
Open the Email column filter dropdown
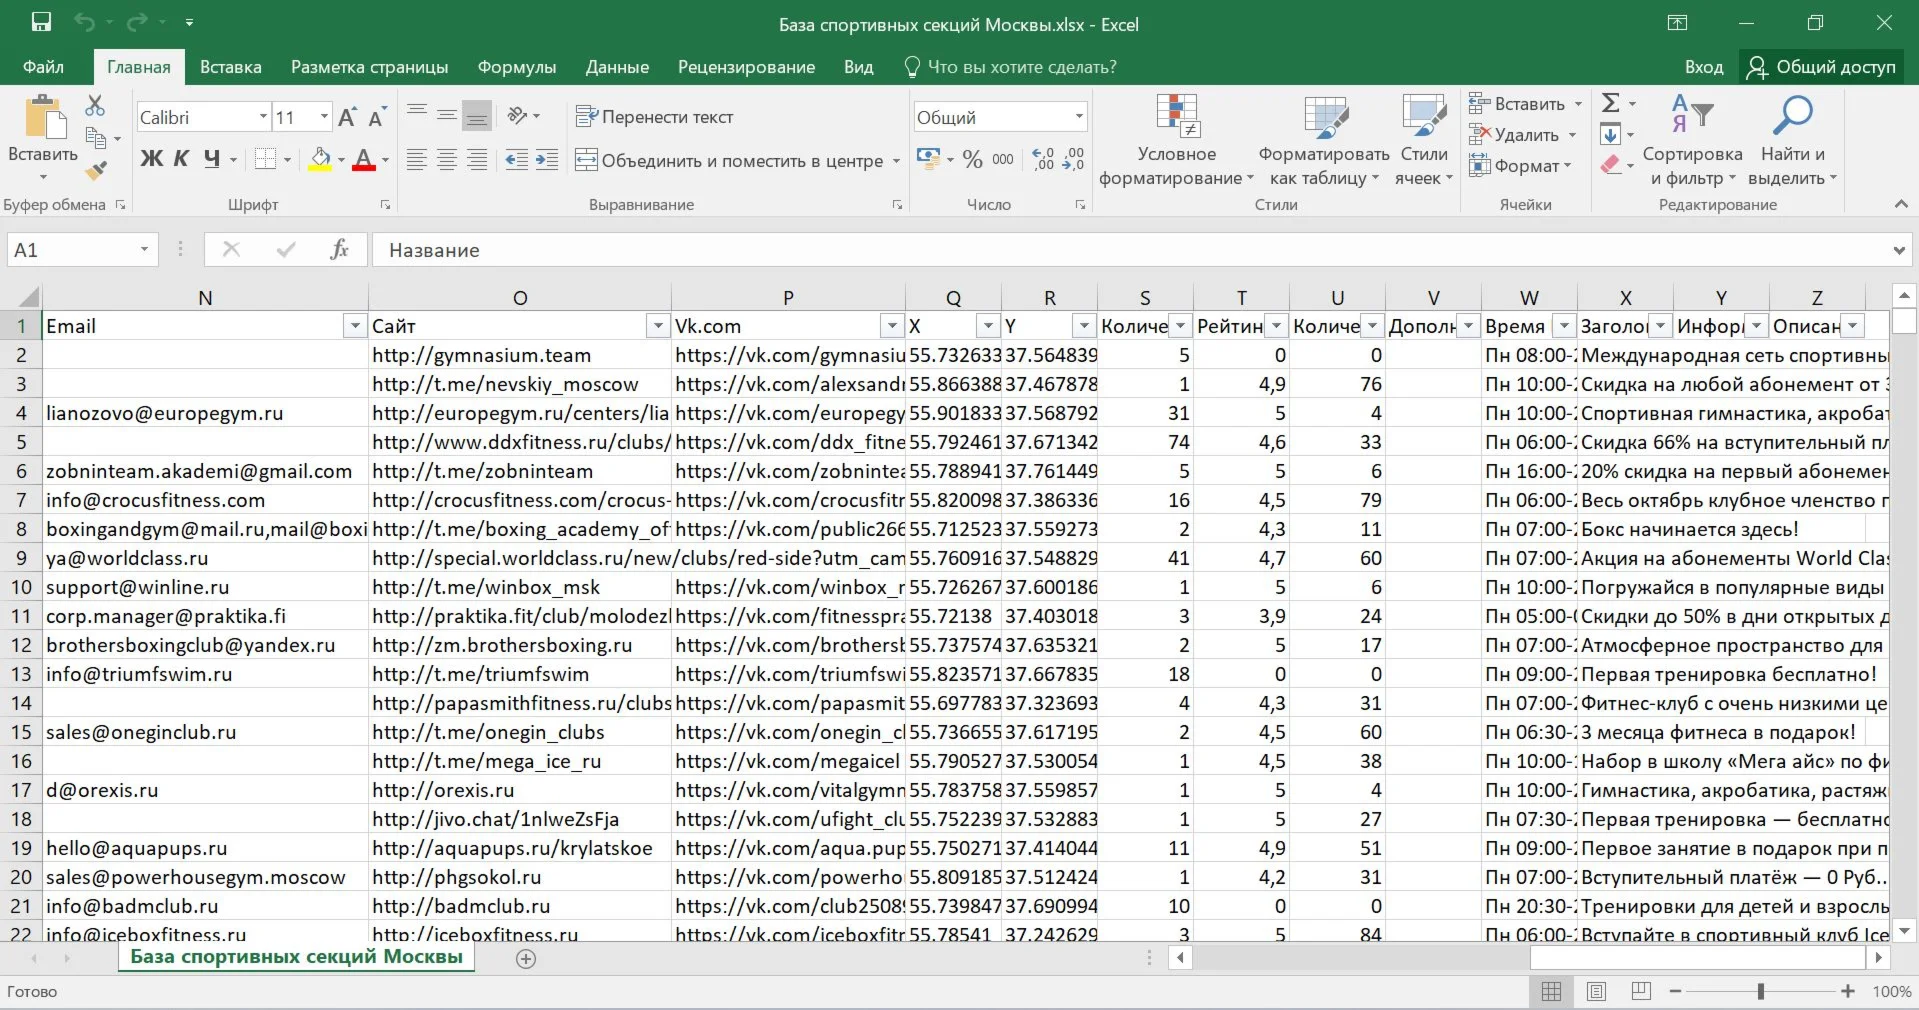(354, 326)
